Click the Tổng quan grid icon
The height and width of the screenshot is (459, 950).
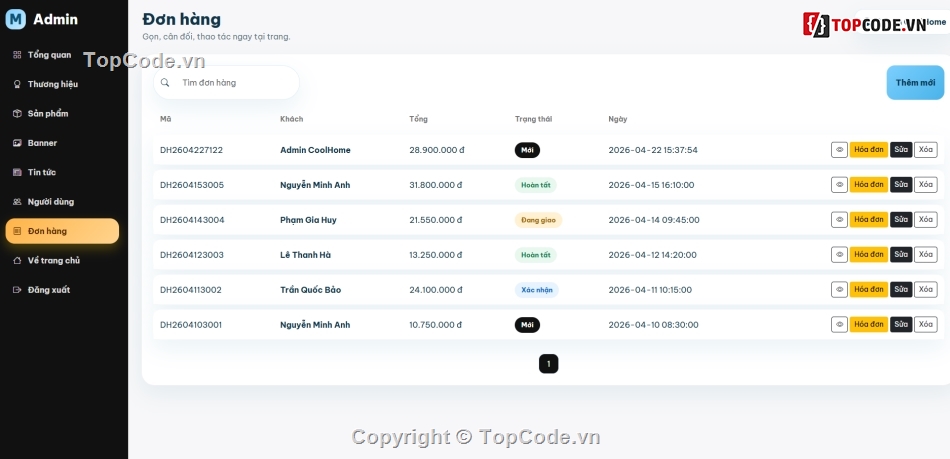click(x=17, y=55)
